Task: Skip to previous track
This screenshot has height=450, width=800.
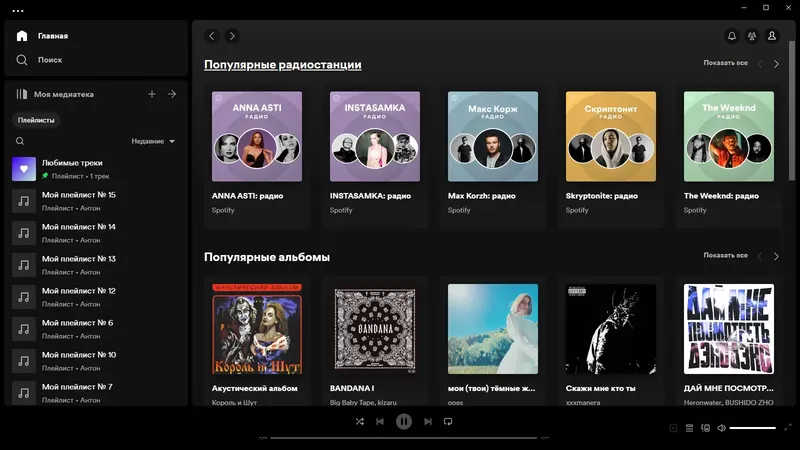Action: 380,421
